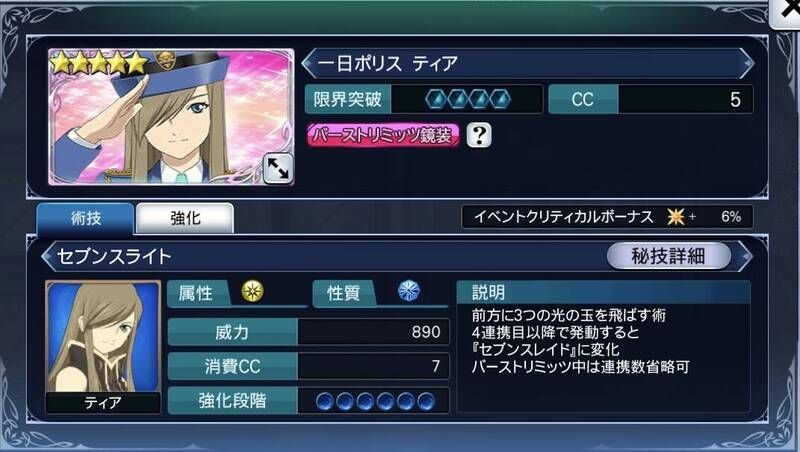Open 秘技詳細 button
This screenshot has height=452, width=800.
668,256
